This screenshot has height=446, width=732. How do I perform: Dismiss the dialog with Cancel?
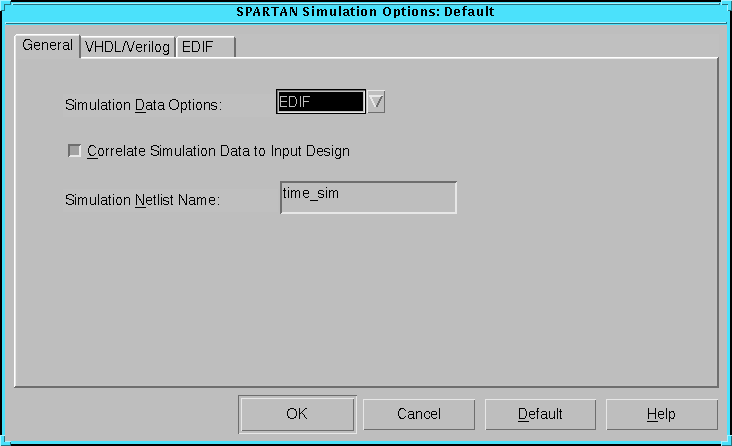[x=419, y=414]
